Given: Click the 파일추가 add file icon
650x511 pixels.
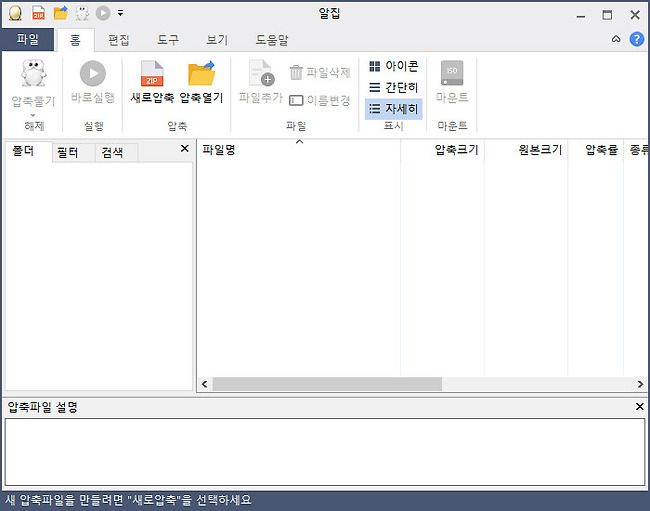Looking at the screenshot, I should pyautogui.click(x=261, y=73).
